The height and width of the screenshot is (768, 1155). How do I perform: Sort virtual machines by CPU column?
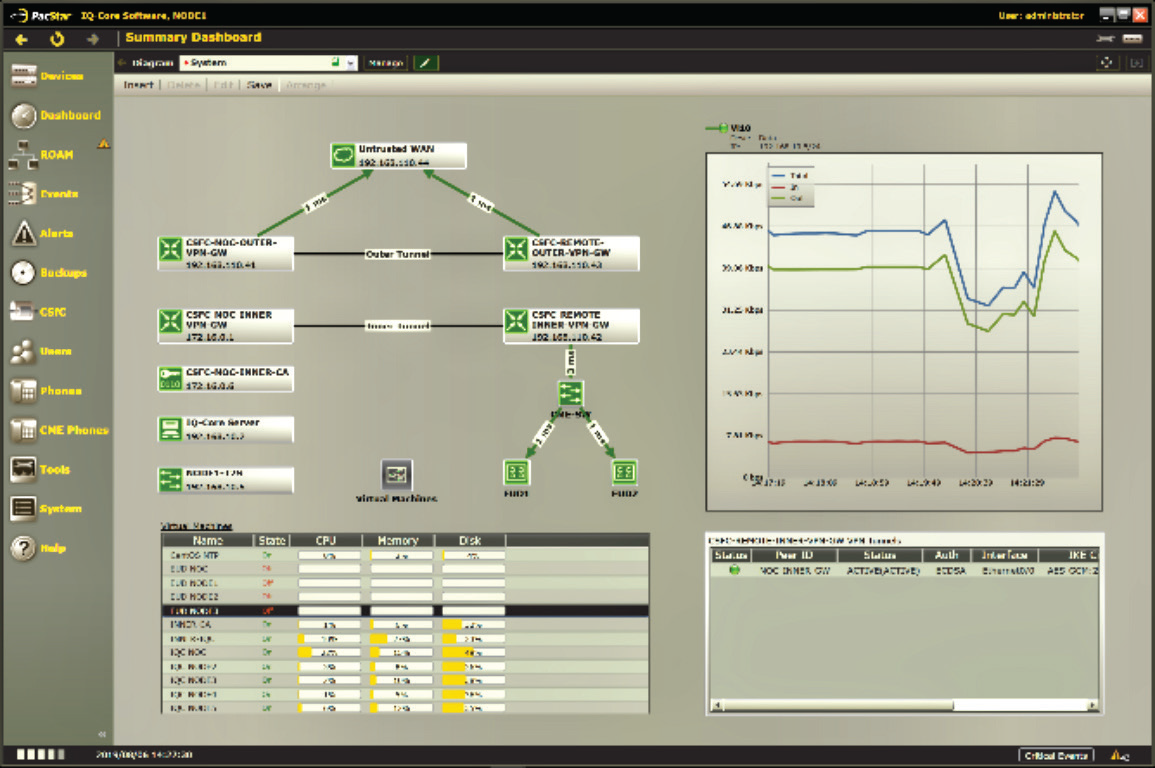pos(326,540)
